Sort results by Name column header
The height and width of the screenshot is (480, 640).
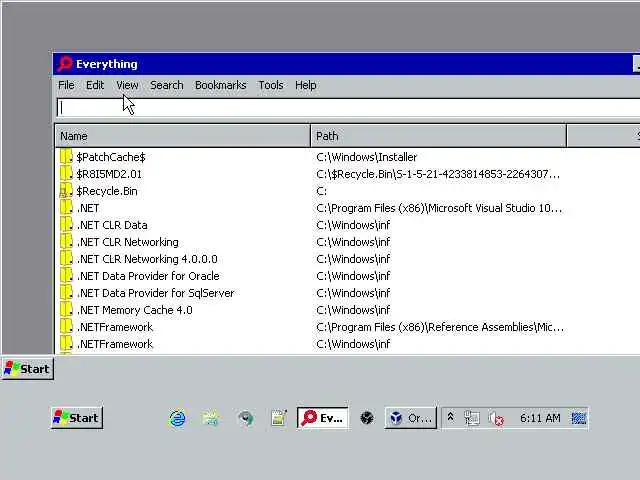point(182,136)
